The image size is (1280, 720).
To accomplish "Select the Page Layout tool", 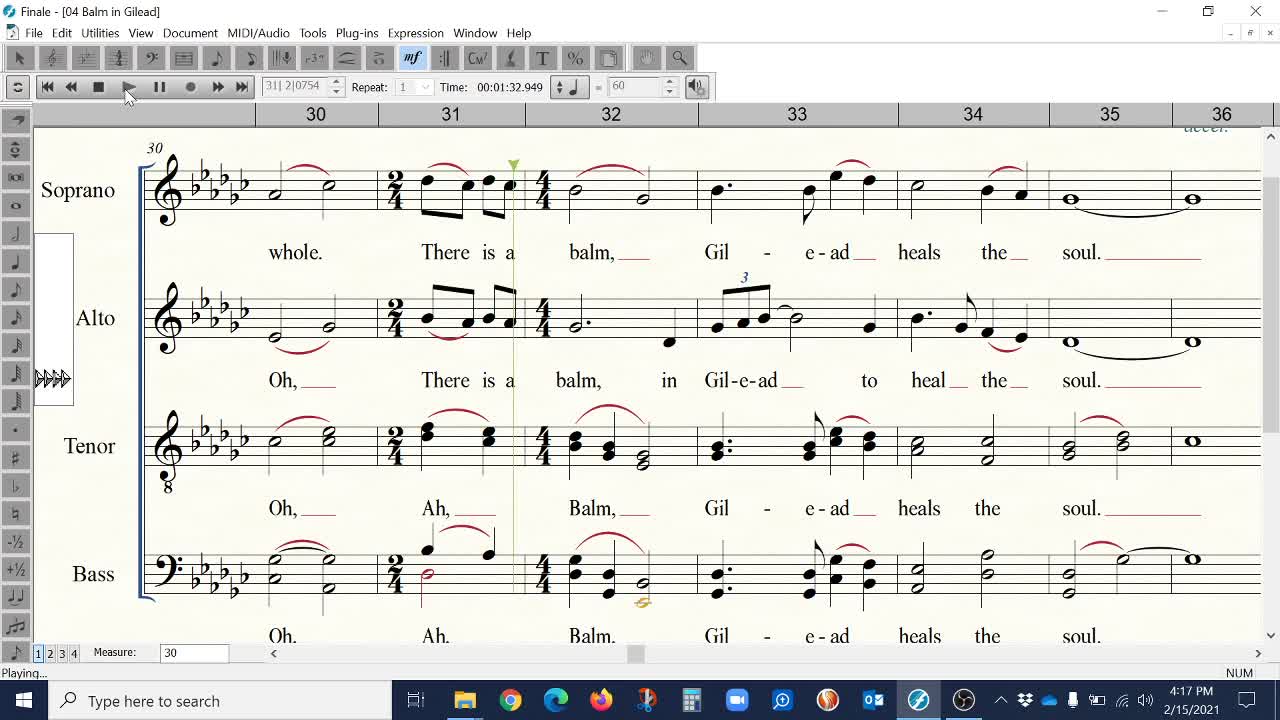I will point(608,58).
